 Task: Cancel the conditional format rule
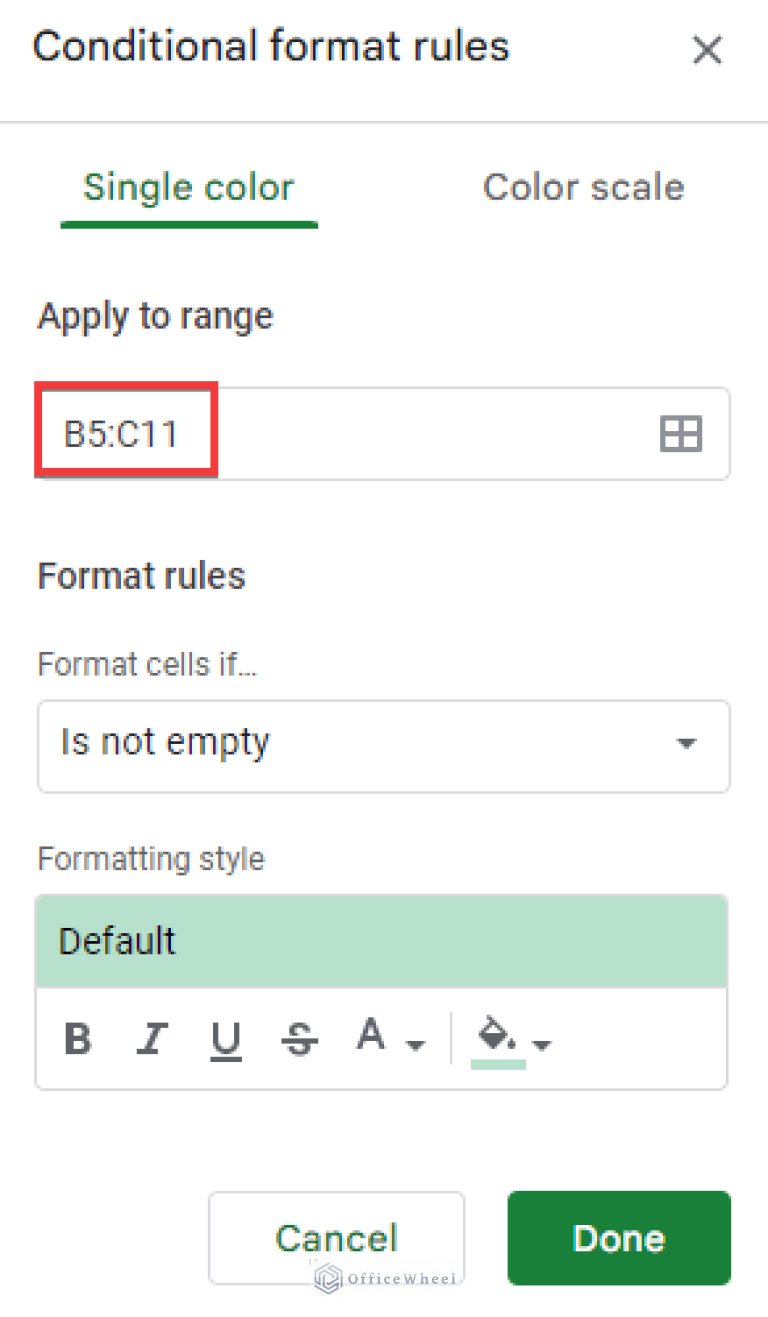pyautogui.click(x=336, y=1238)
